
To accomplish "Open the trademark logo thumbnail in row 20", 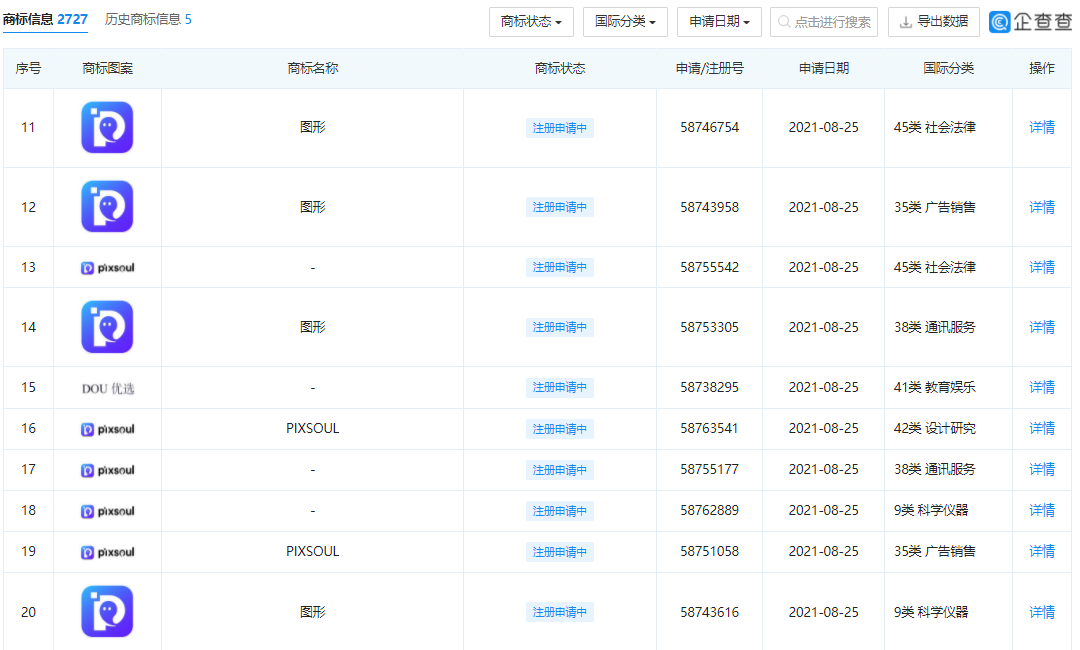I will (x=107, y=611).
